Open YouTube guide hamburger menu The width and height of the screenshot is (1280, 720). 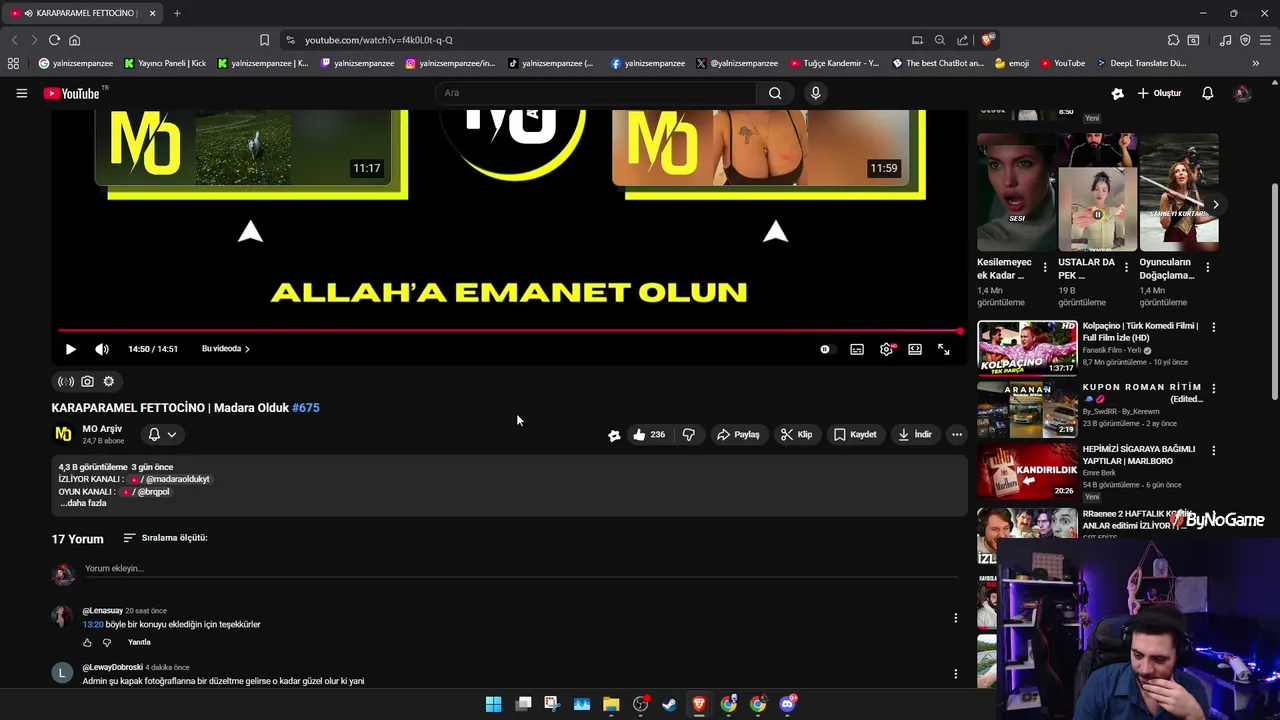21,93
